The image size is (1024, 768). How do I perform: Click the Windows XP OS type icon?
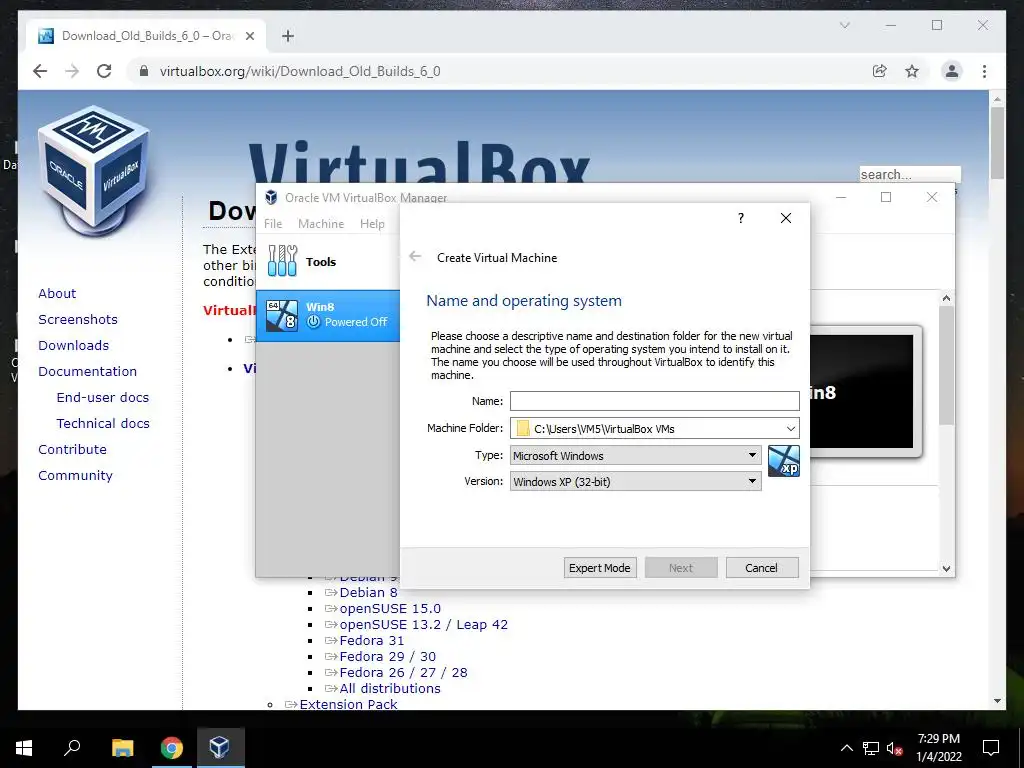coord(784,461)
